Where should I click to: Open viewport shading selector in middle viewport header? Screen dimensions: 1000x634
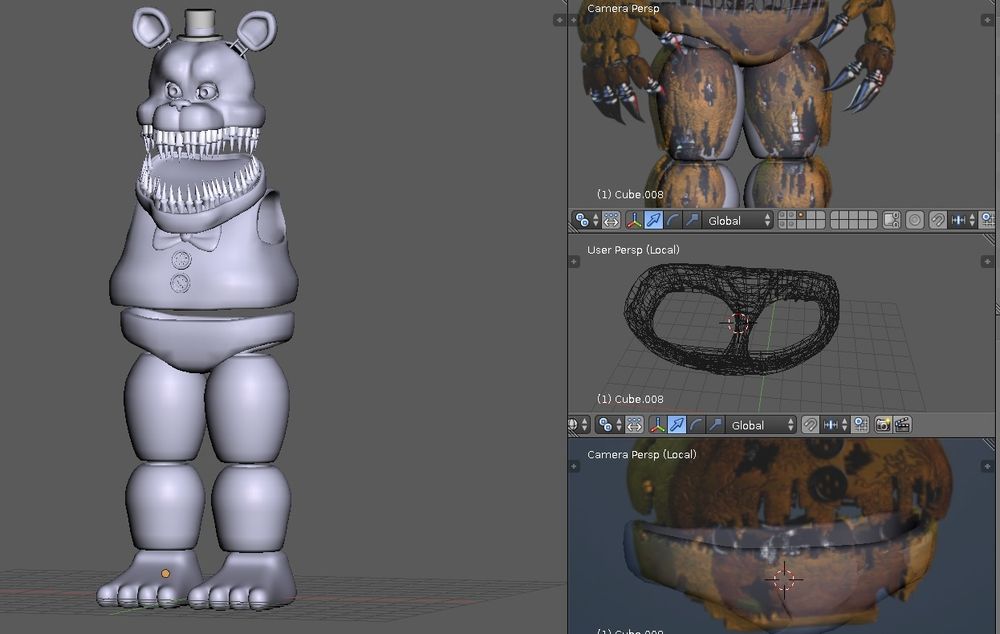click(578, 424)
